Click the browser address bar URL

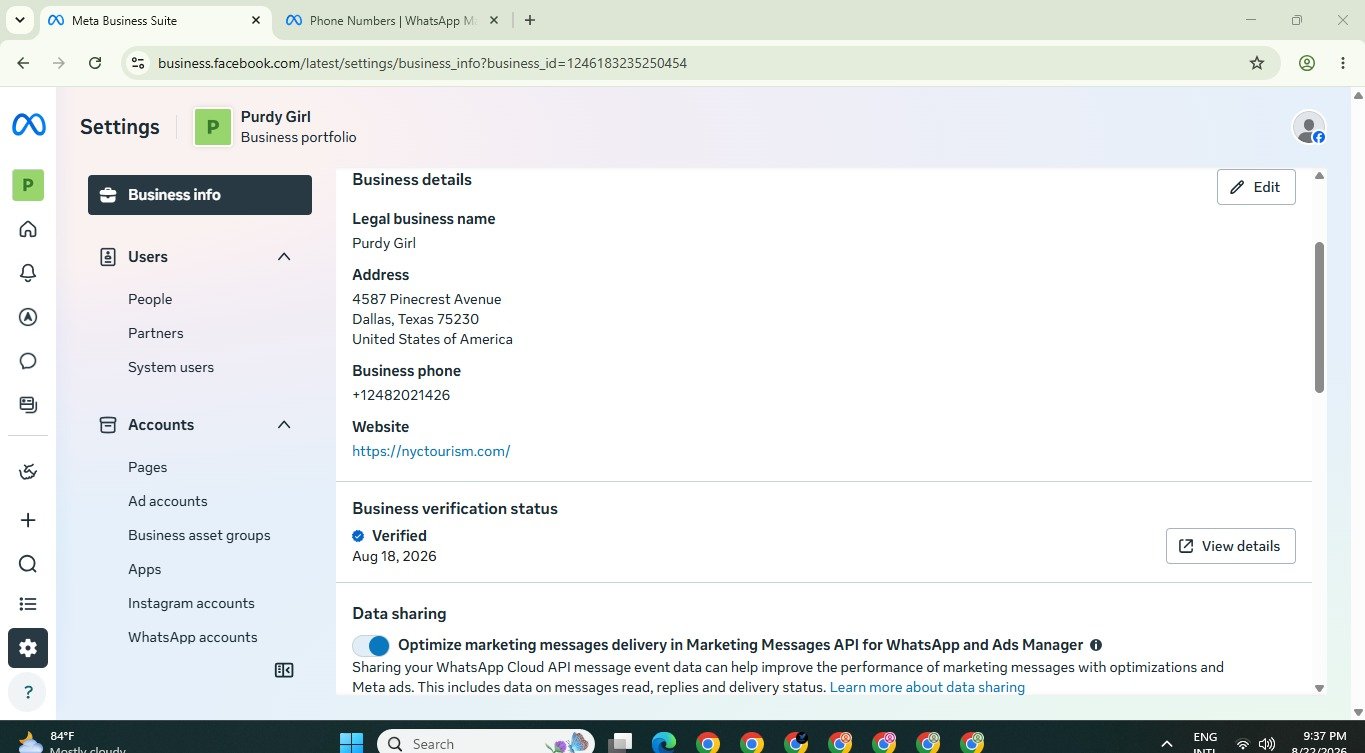click(x=422, y=63)
